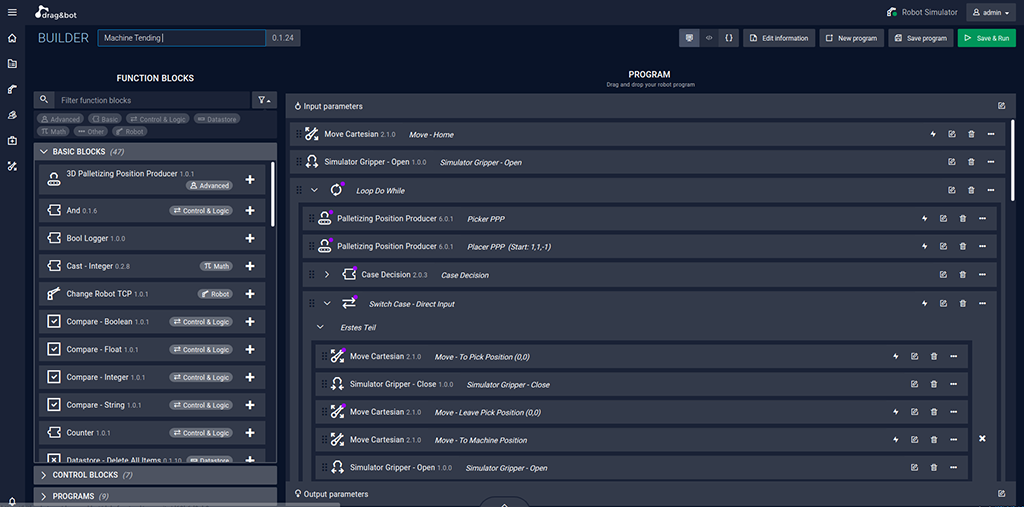Delete the Picker PPP block
This screenshot has width=1024, height=507.
(963, 218)
